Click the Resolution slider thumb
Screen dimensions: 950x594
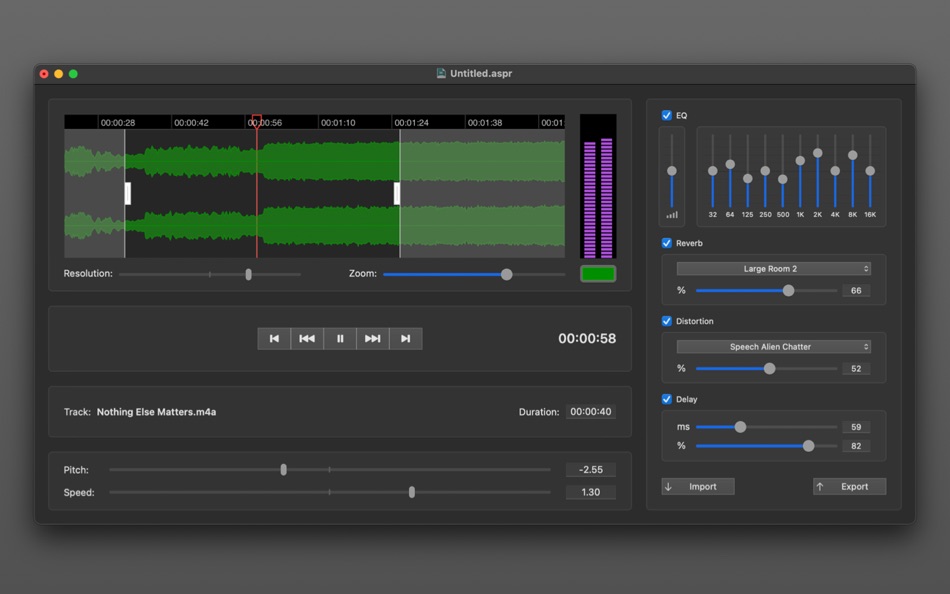click(x=248, y=275)
